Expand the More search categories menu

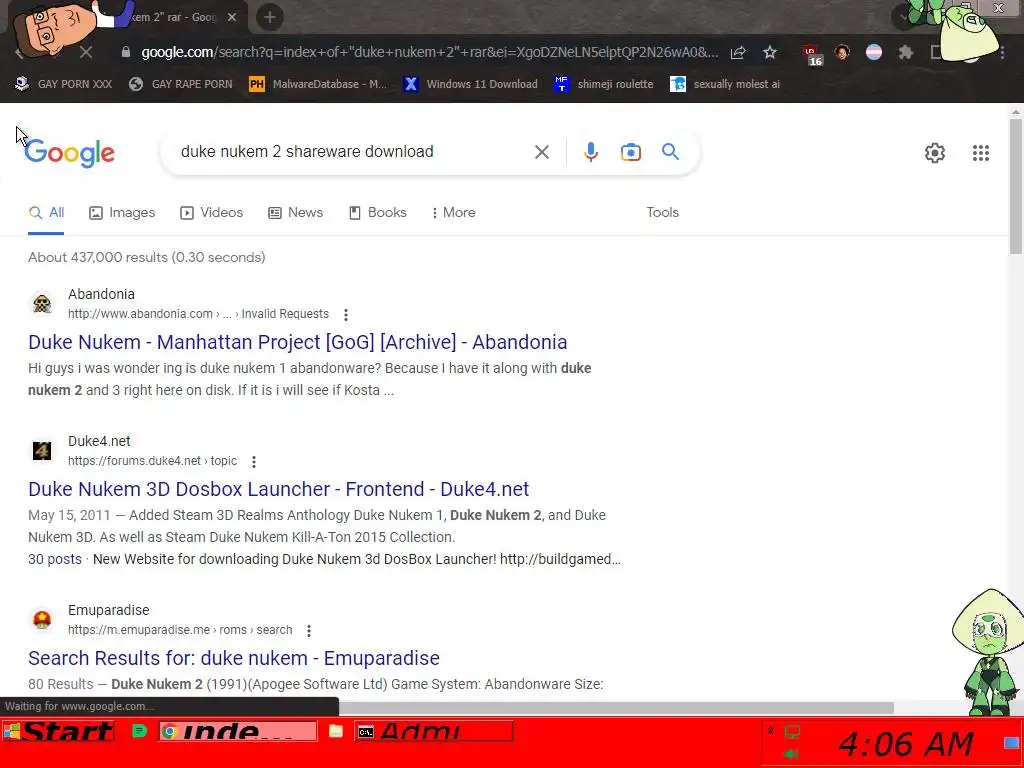tap(453, 213)
